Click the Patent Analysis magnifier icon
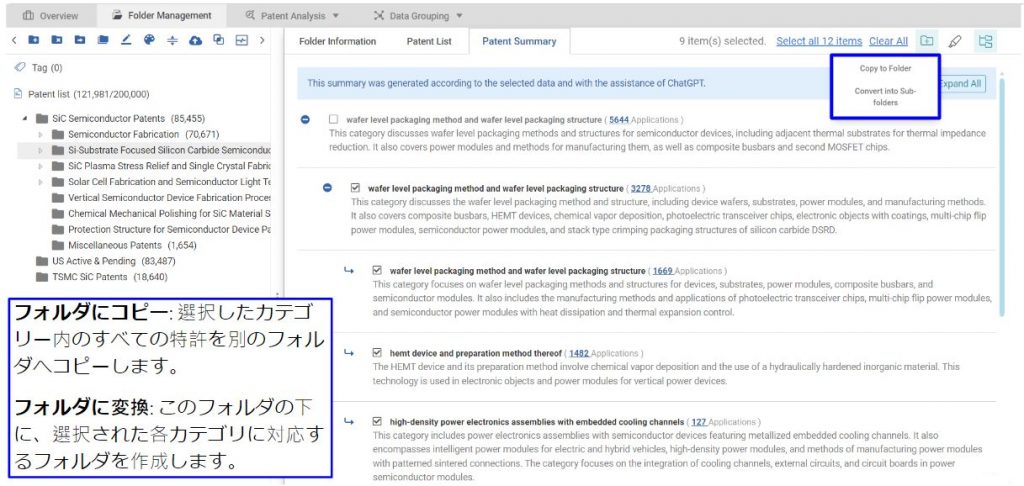 point(251,15)
